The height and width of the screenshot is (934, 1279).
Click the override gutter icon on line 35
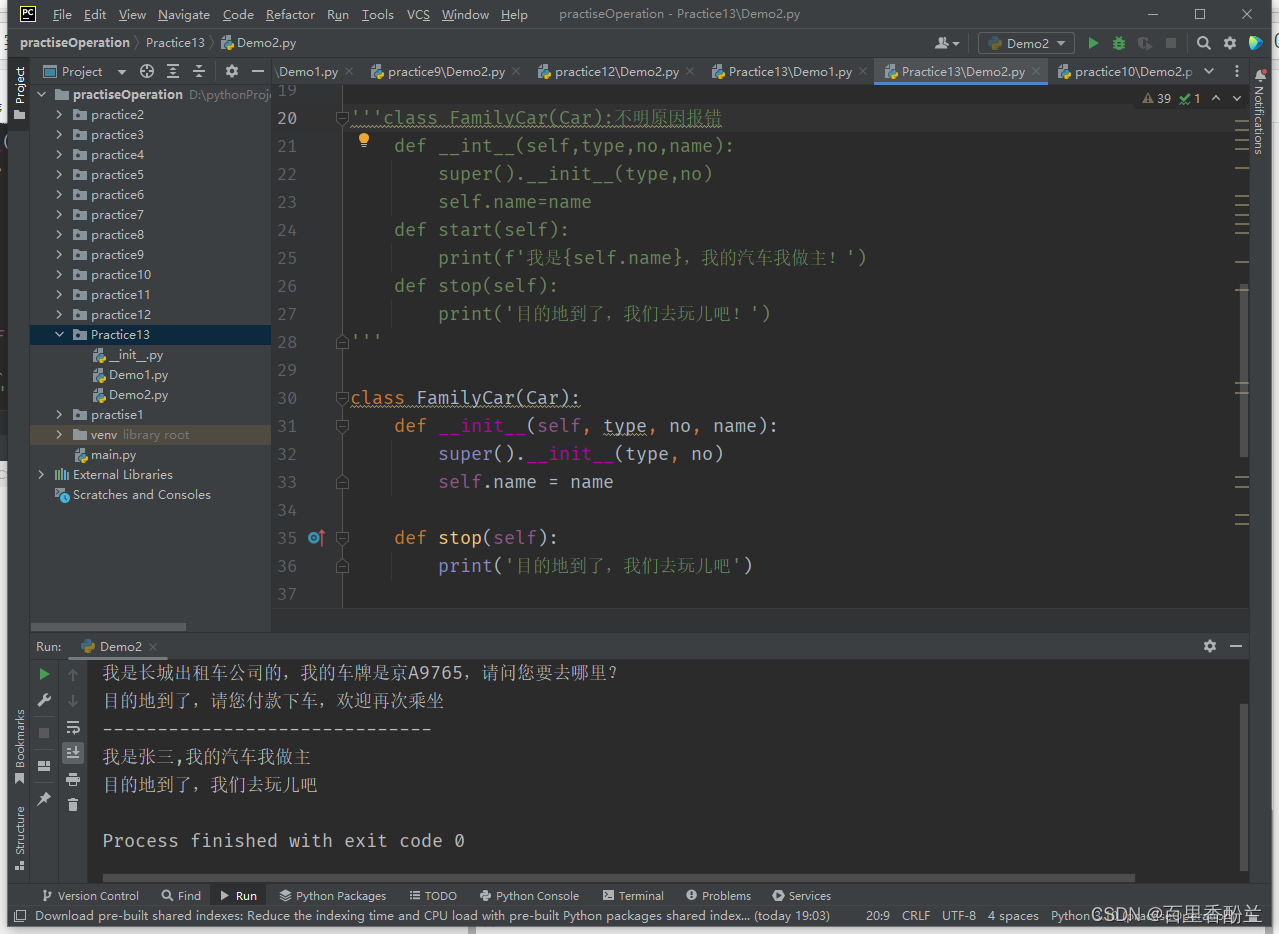[316, 538]
